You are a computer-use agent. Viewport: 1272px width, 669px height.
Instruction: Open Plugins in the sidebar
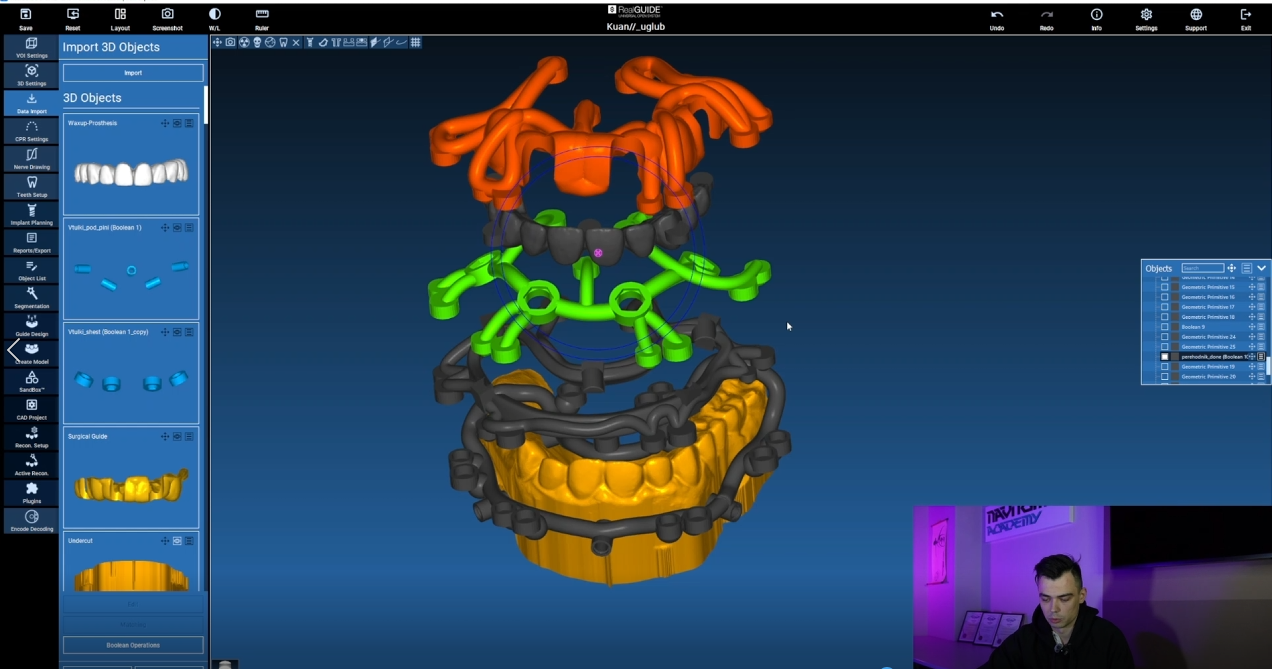coord(31,493)
